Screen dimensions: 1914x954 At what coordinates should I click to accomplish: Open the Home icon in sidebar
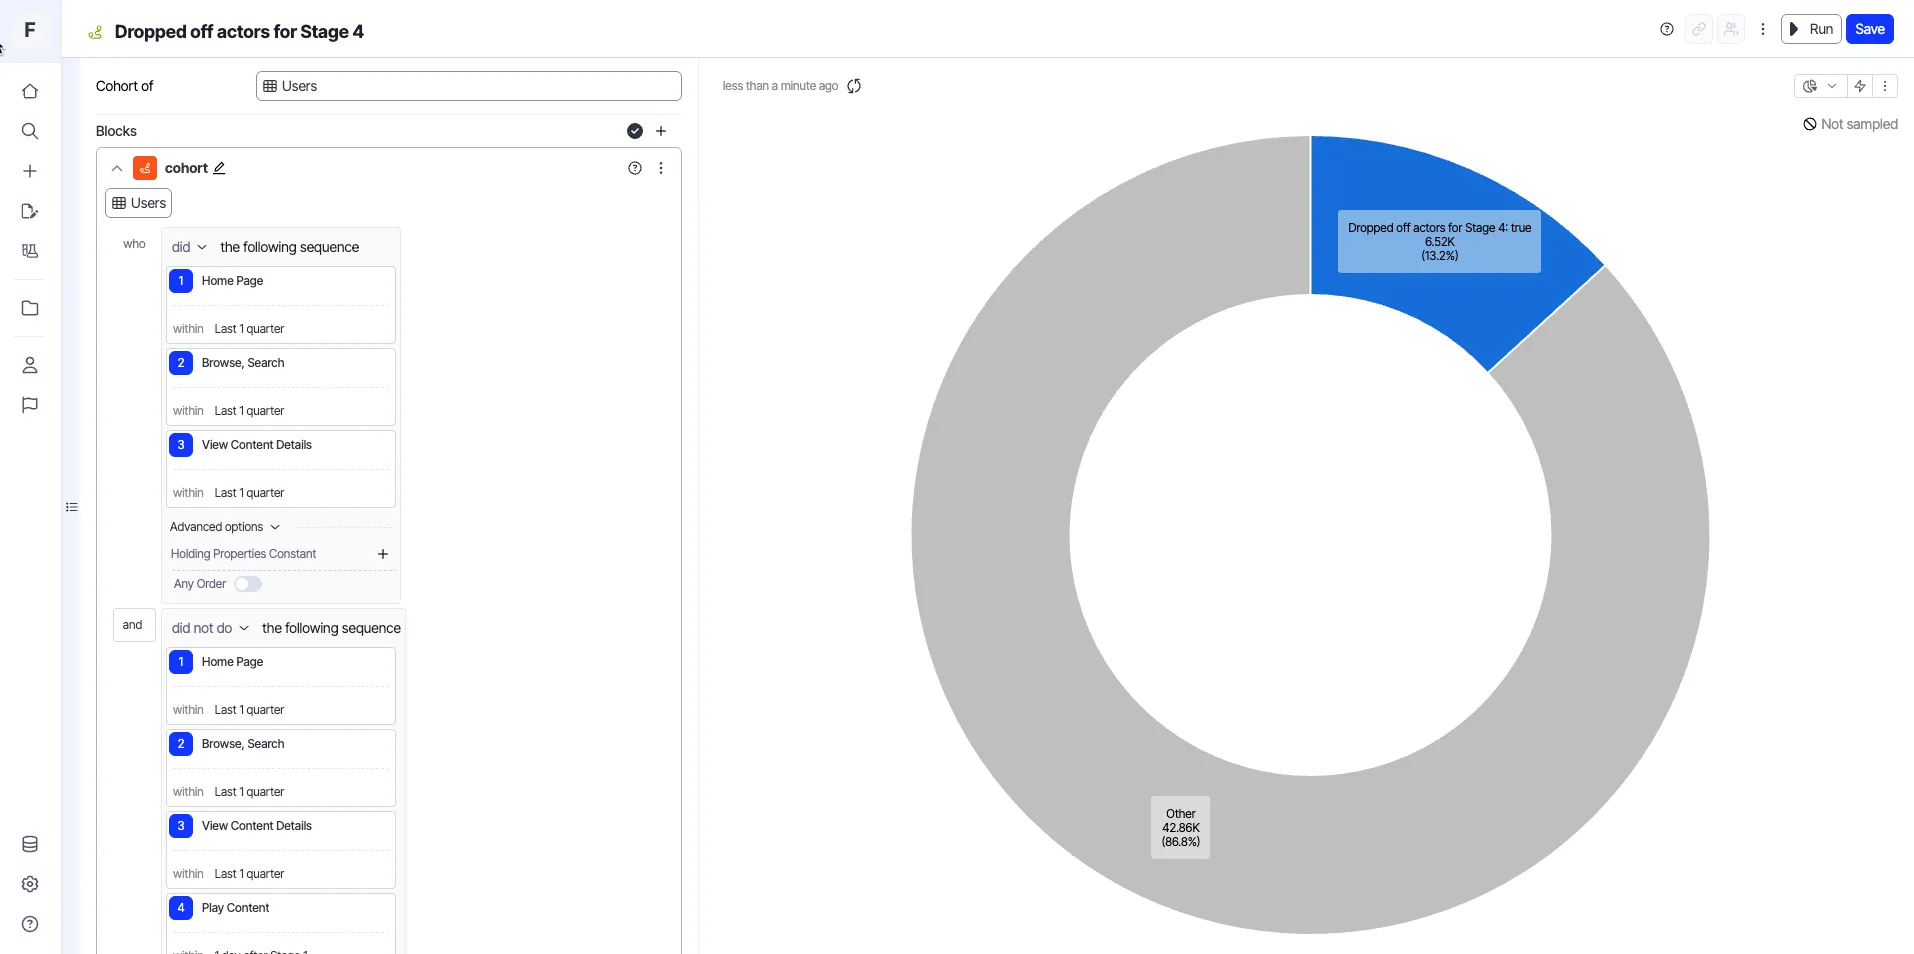pyautogui.click(x=30, y=91)
